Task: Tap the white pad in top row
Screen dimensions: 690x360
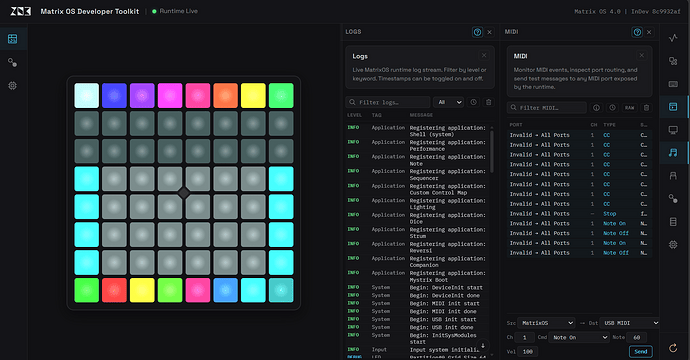Action: (x=87, y=96)
